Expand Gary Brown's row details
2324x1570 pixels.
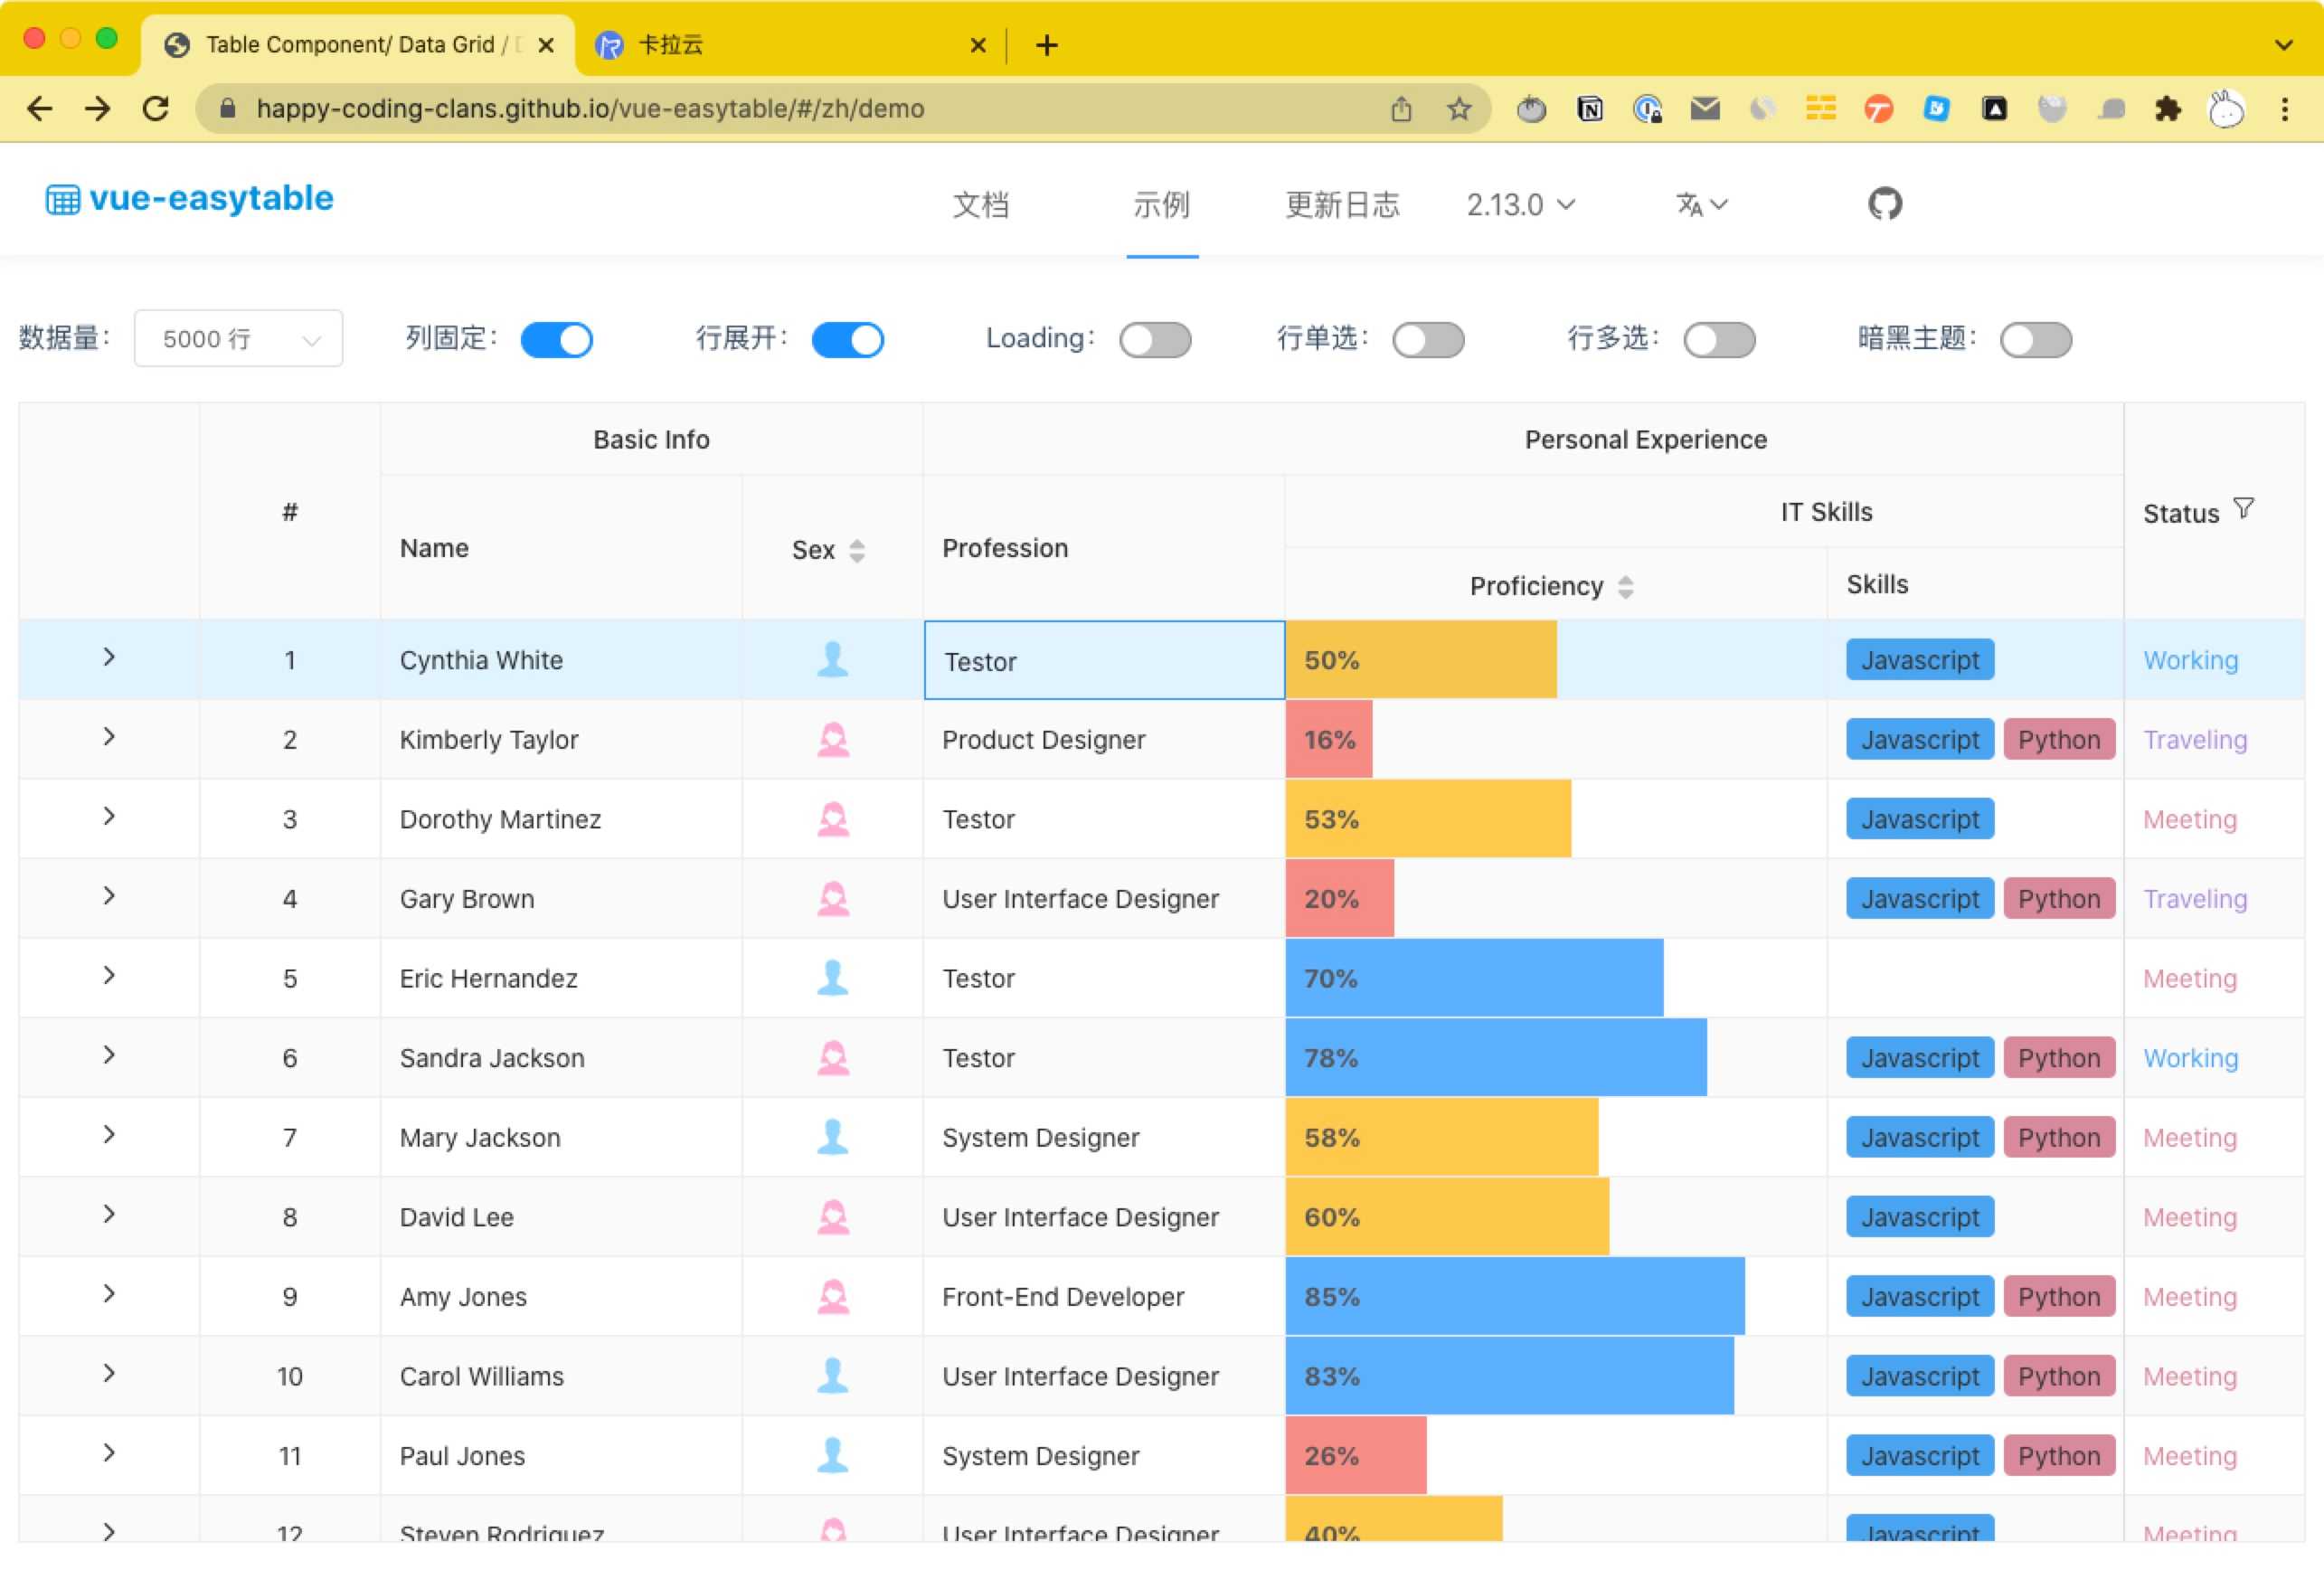(x=109, y=897)
